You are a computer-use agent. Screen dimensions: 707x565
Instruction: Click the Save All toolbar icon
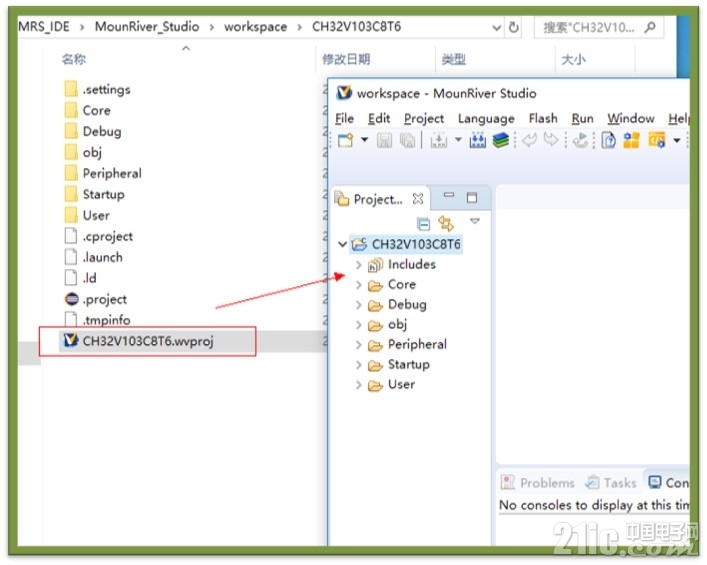(x=407, y=141)
